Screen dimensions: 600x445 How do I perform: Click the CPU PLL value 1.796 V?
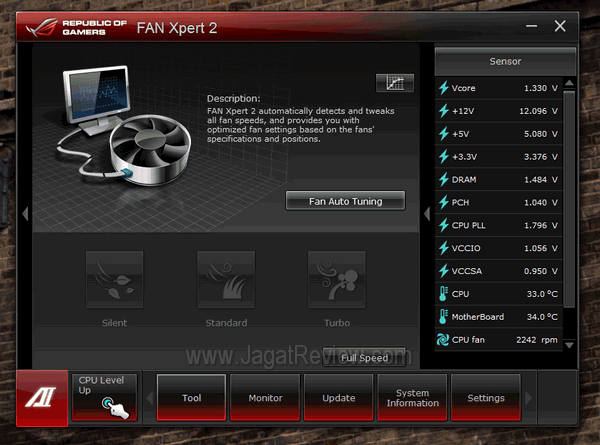(x=541, y=225)
